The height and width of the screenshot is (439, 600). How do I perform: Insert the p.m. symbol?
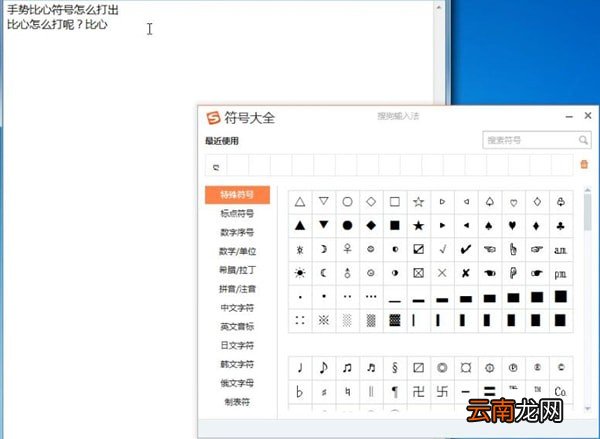[561, 273]
